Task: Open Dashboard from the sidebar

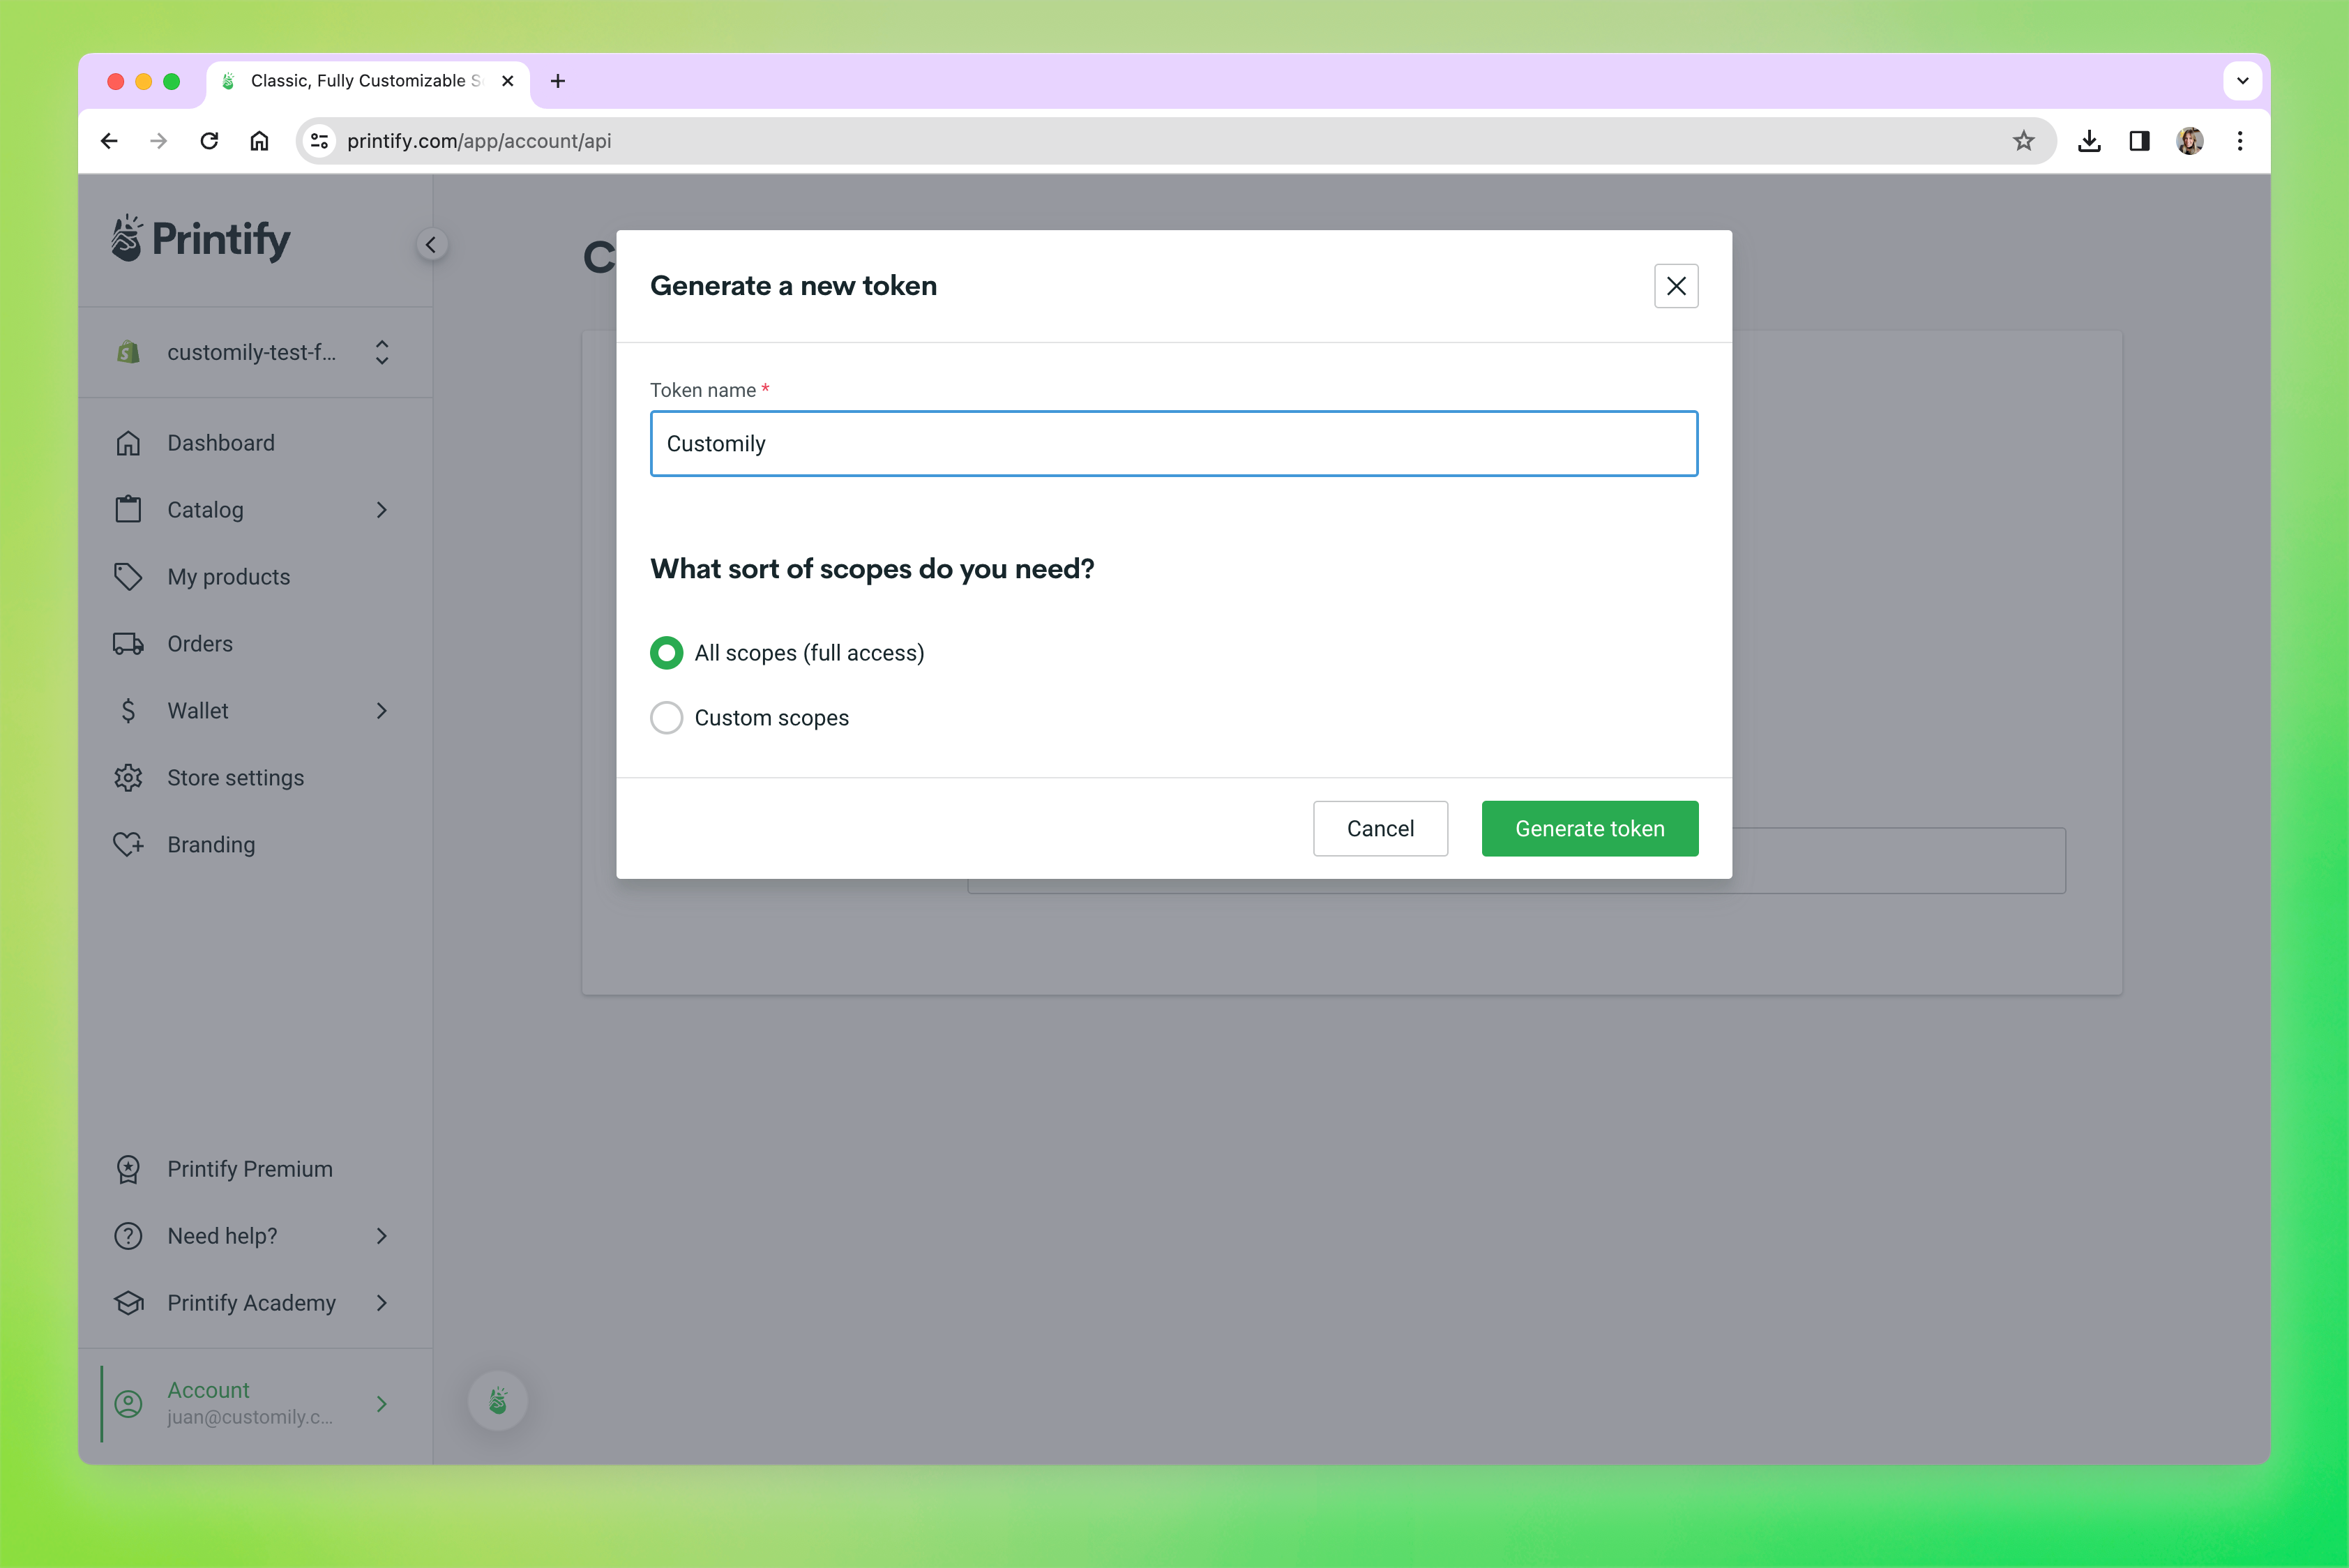Action: tap(220, 443)
